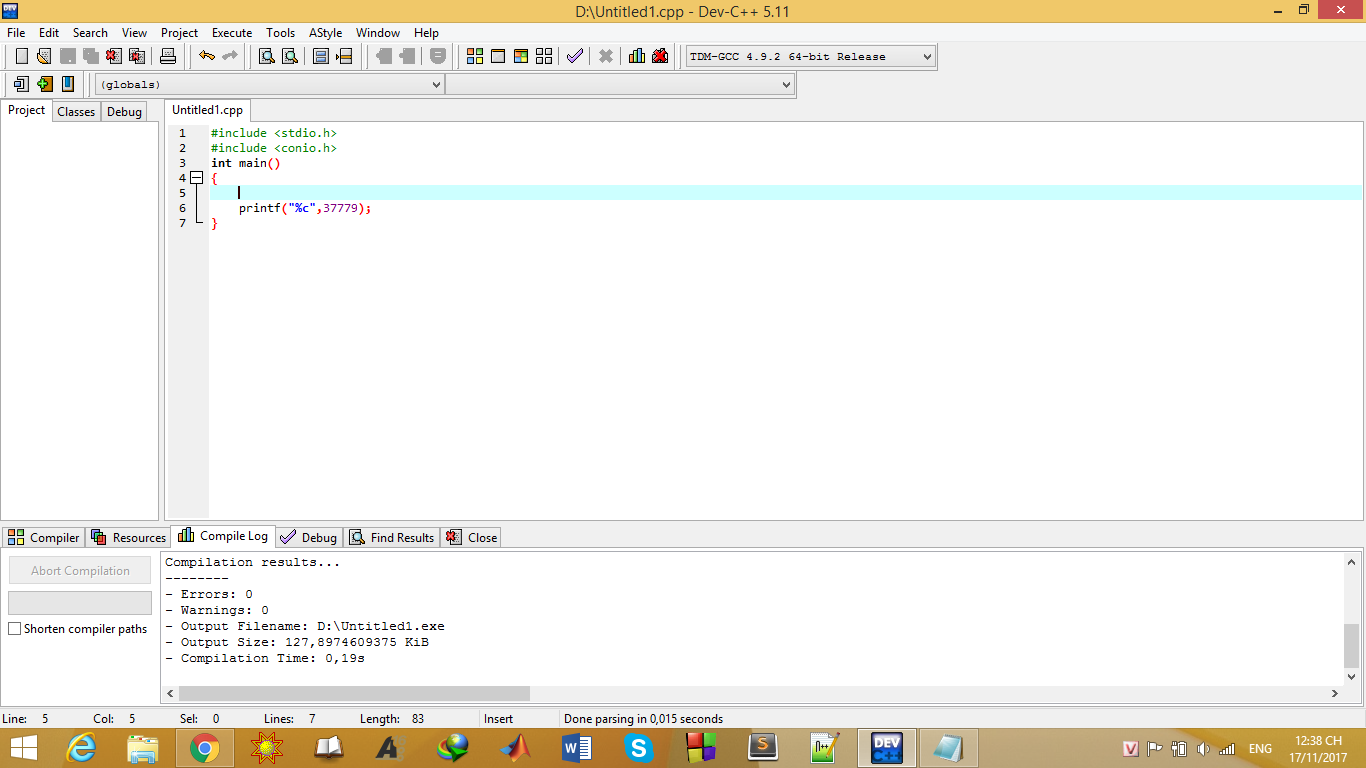Click the Close tab in bottom panel
Image resolution: width=1366 pixels, height=768 pixels.
click(471, 538)
